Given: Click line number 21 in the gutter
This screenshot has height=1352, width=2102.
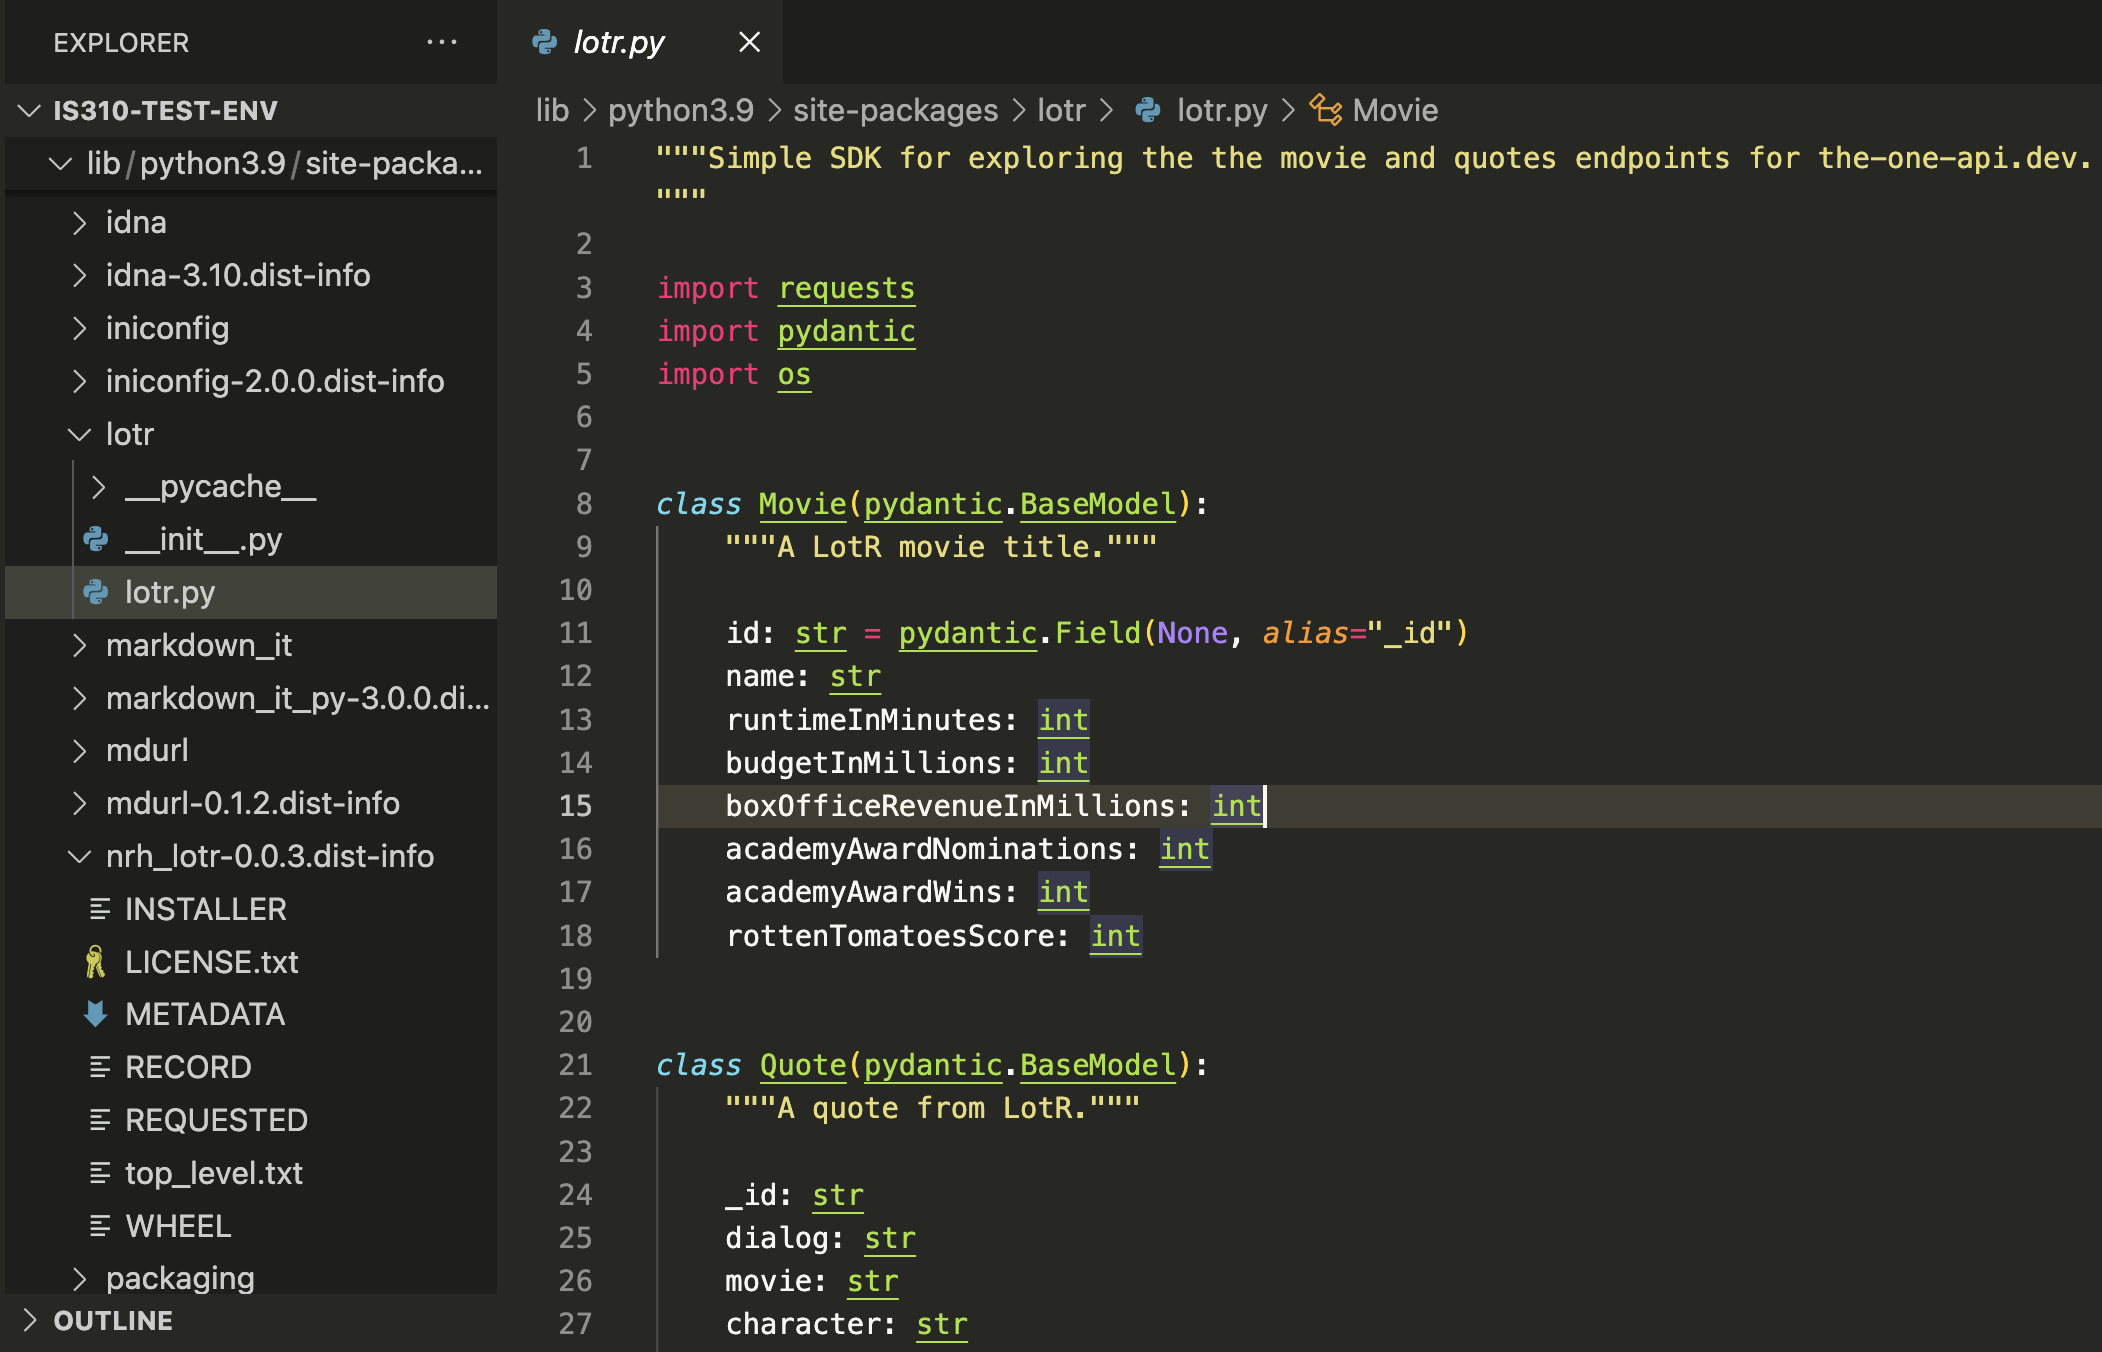Looking at the screenshot, I should tap(575, 1065).
